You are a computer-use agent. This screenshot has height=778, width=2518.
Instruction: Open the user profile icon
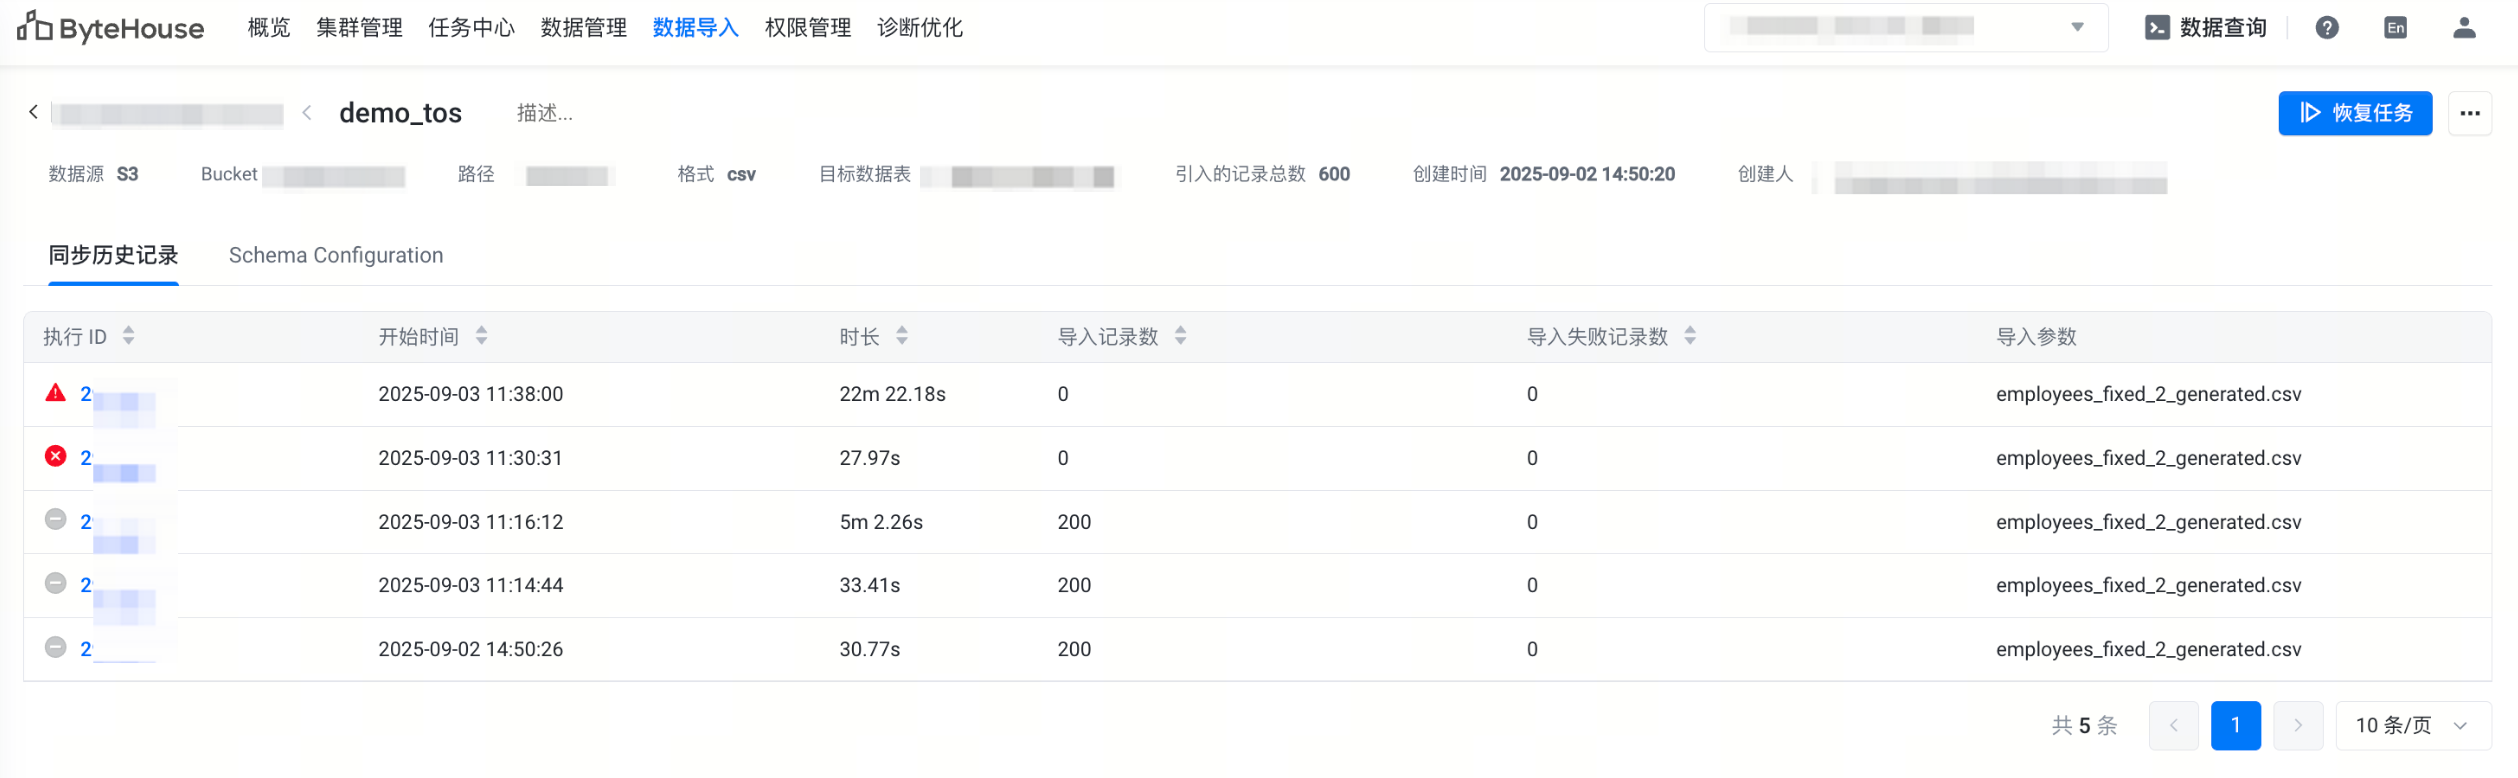[2464, 28]
